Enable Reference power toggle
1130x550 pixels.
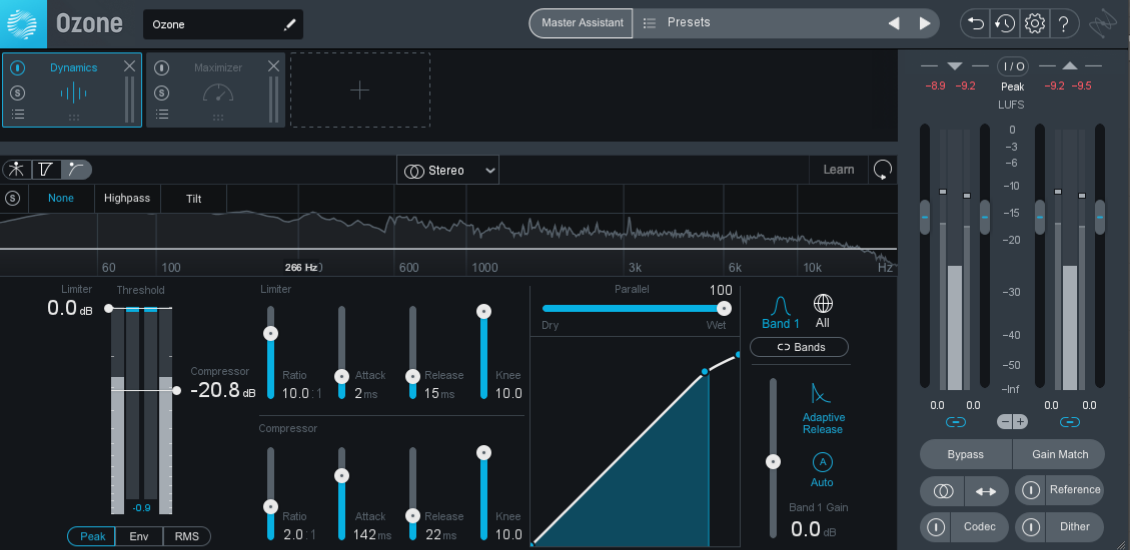click(1031, 490)
